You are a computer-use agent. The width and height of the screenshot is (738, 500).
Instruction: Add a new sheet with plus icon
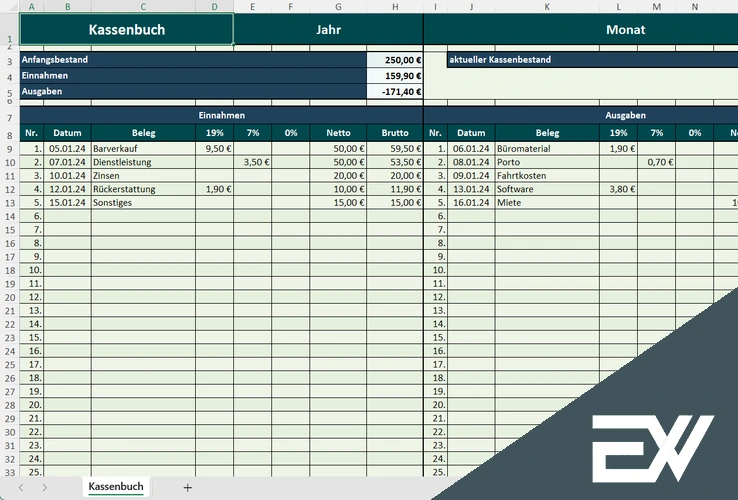coord(187,488)
